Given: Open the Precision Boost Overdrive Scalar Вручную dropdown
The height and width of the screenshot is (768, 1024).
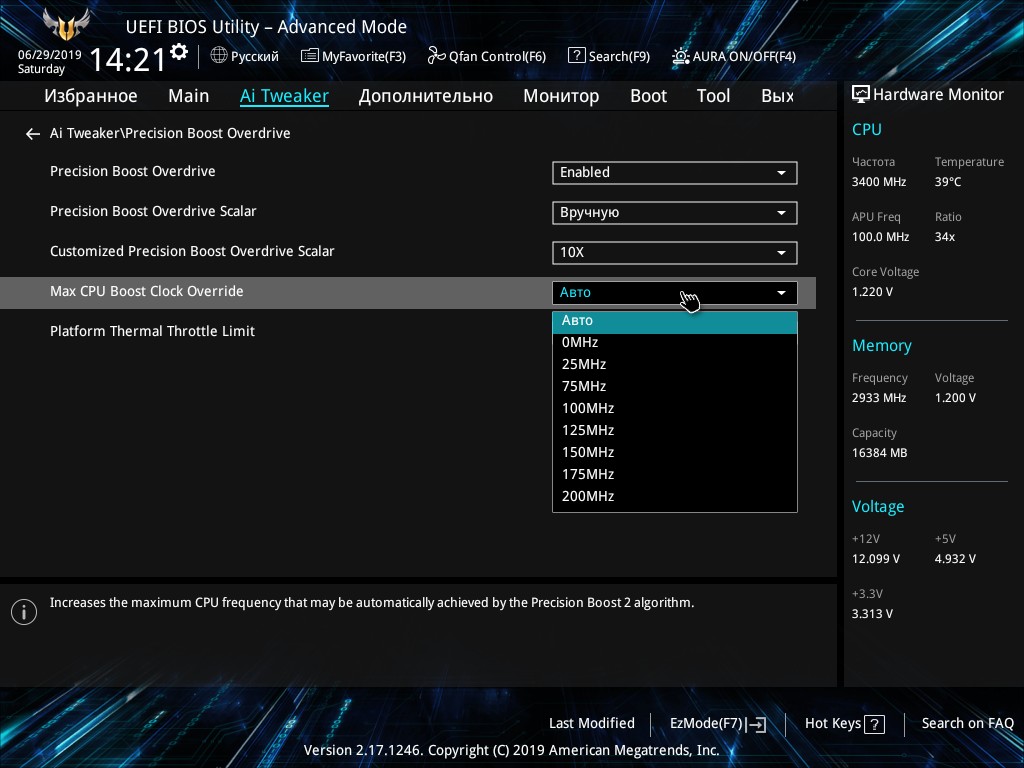Looking at the screenshot, I should tap(675, 213).
